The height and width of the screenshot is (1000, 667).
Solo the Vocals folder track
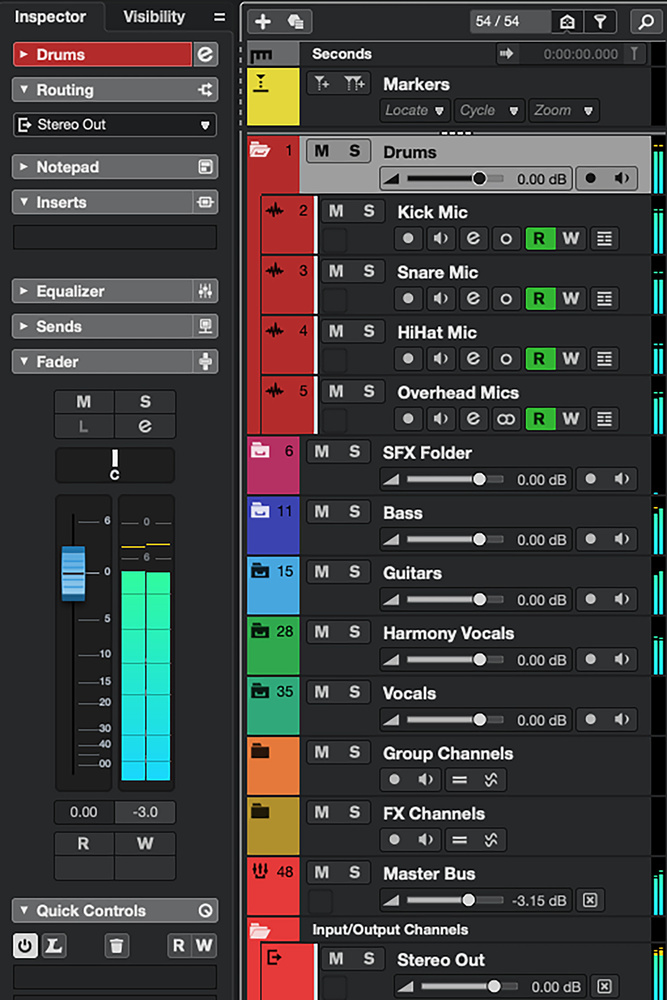tap(355, 692)
